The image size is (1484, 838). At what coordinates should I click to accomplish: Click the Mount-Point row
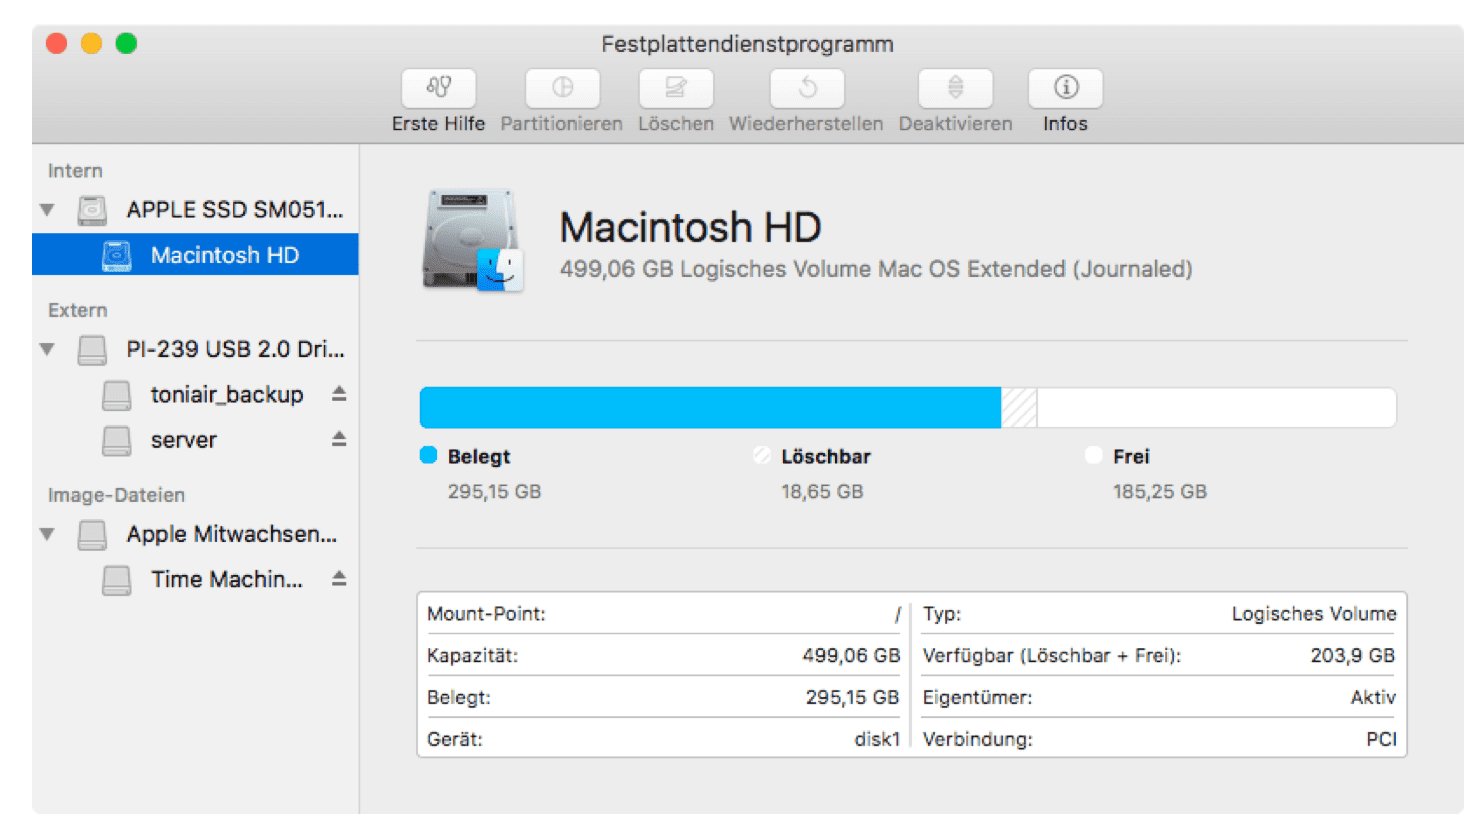click(x=664, y=614)
